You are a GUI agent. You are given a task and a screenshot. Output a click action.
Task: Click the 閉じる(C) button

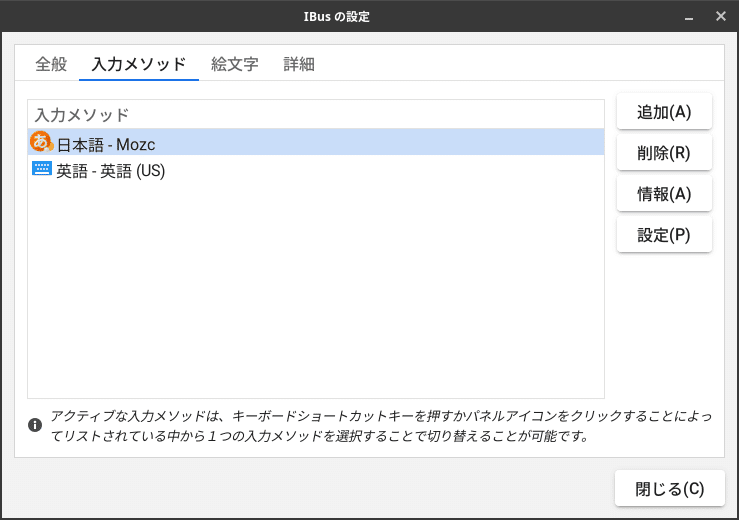[x=670, y=488]
